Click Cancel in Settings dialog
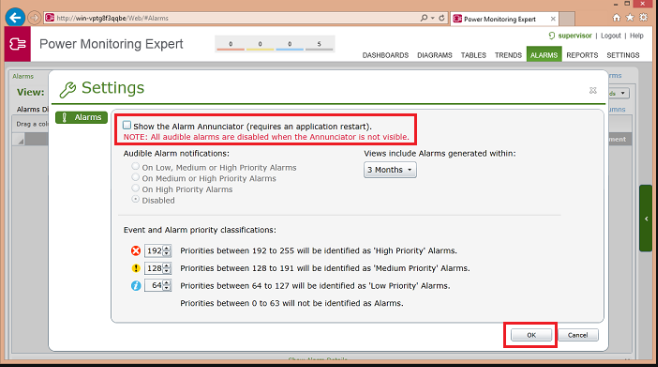The height and width of the screenshot is (367, 658). (578, 335)
